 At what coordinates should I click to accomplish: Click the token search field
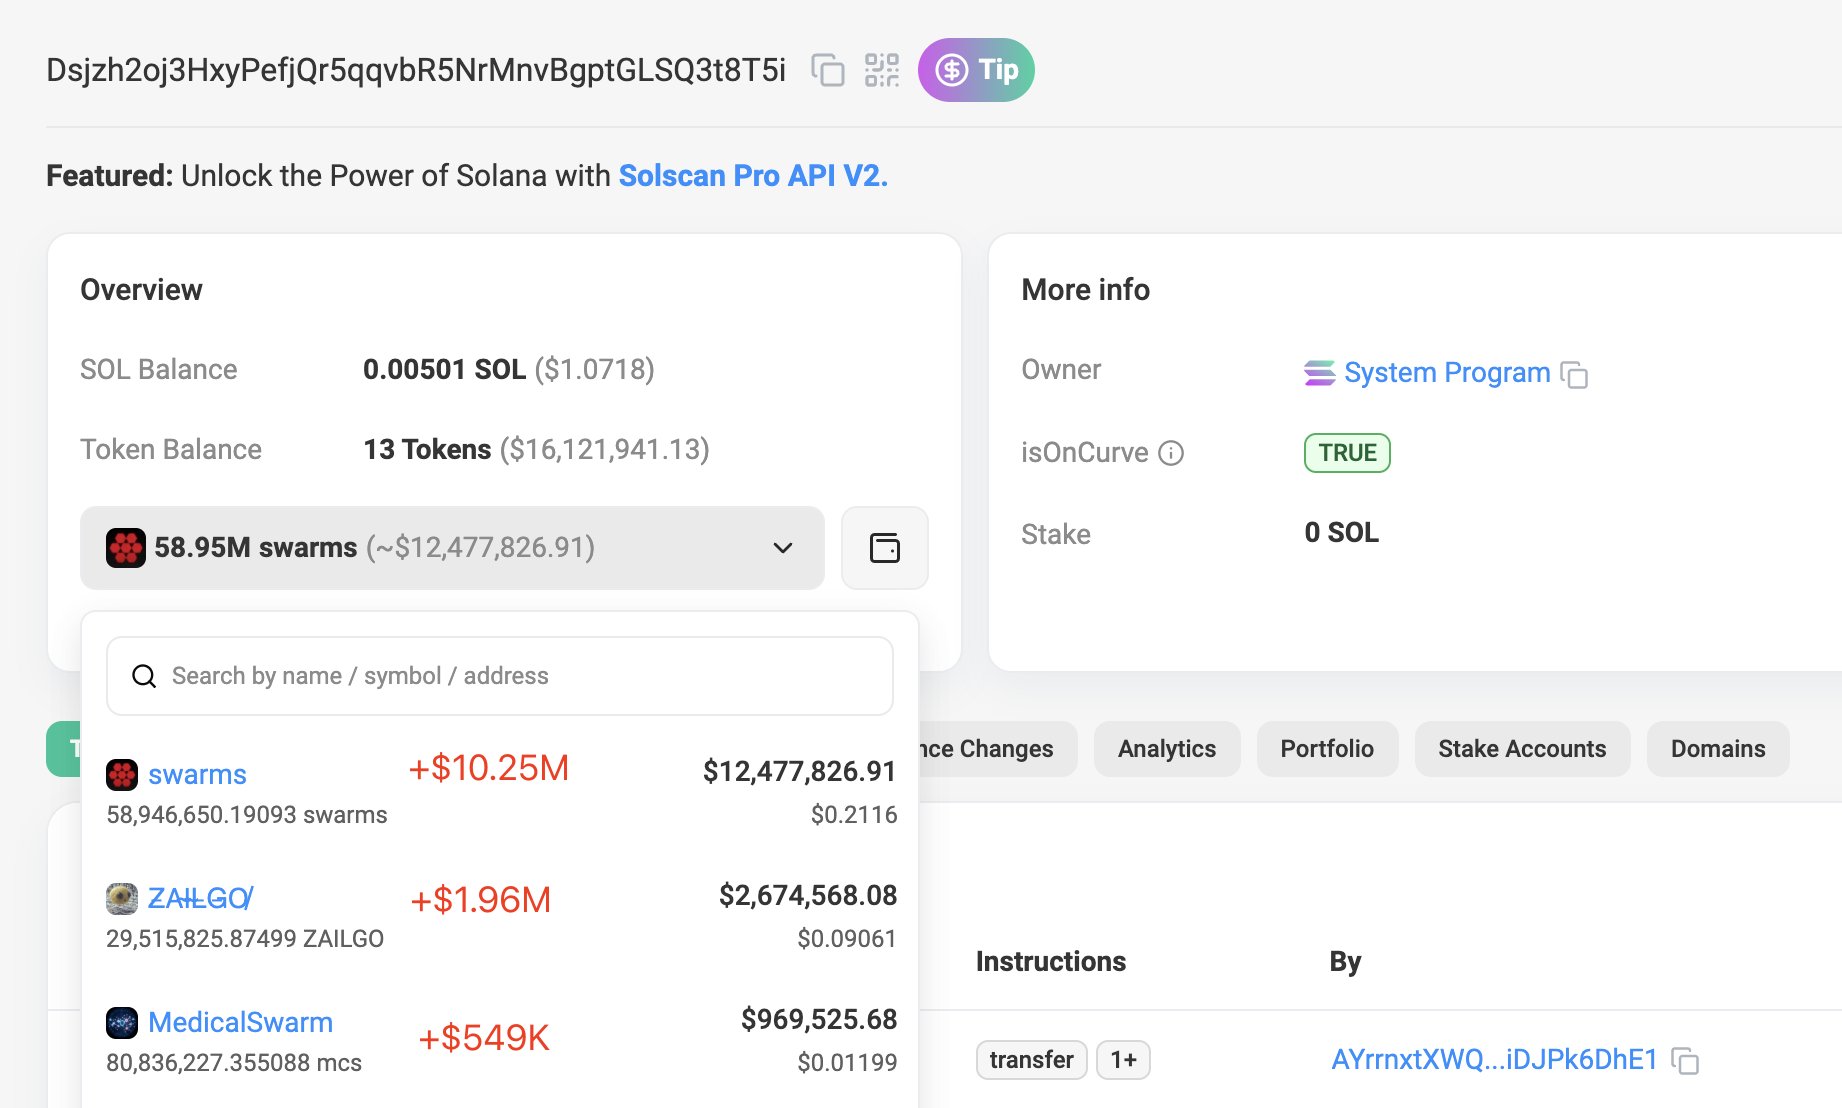pyautogui.click(x=499, y=676)
